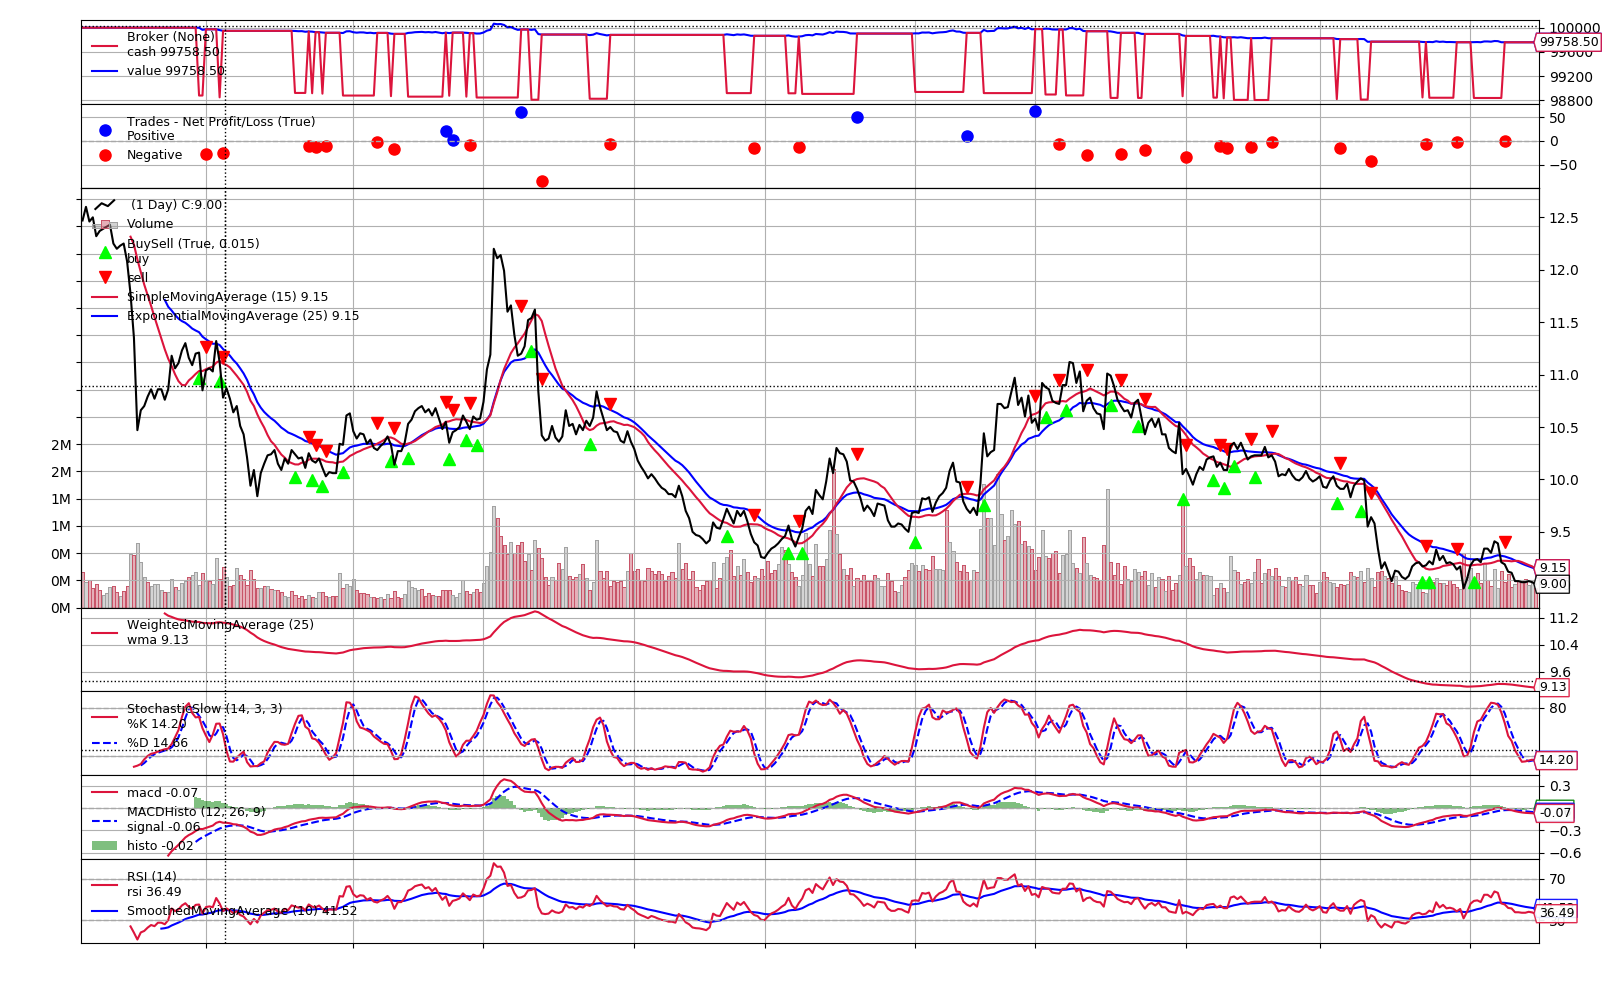The width and height of the screenshot is (1620, 993).
Task: Click the StochasticSlow (14, 3, 3) label
Action: click(x=204, y=709)
